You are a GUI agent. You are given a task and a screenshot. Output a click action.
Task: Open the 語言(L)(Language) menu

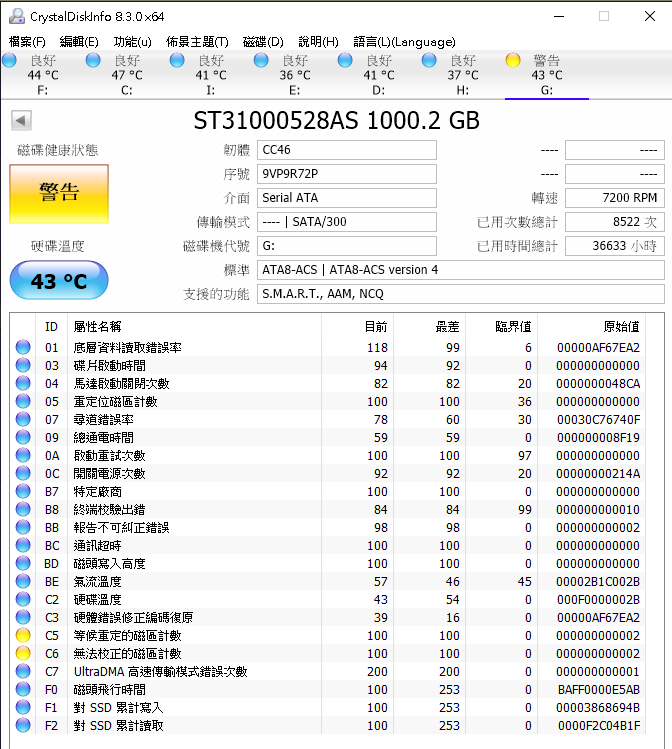pyautogui.click(x=404, y=42)
